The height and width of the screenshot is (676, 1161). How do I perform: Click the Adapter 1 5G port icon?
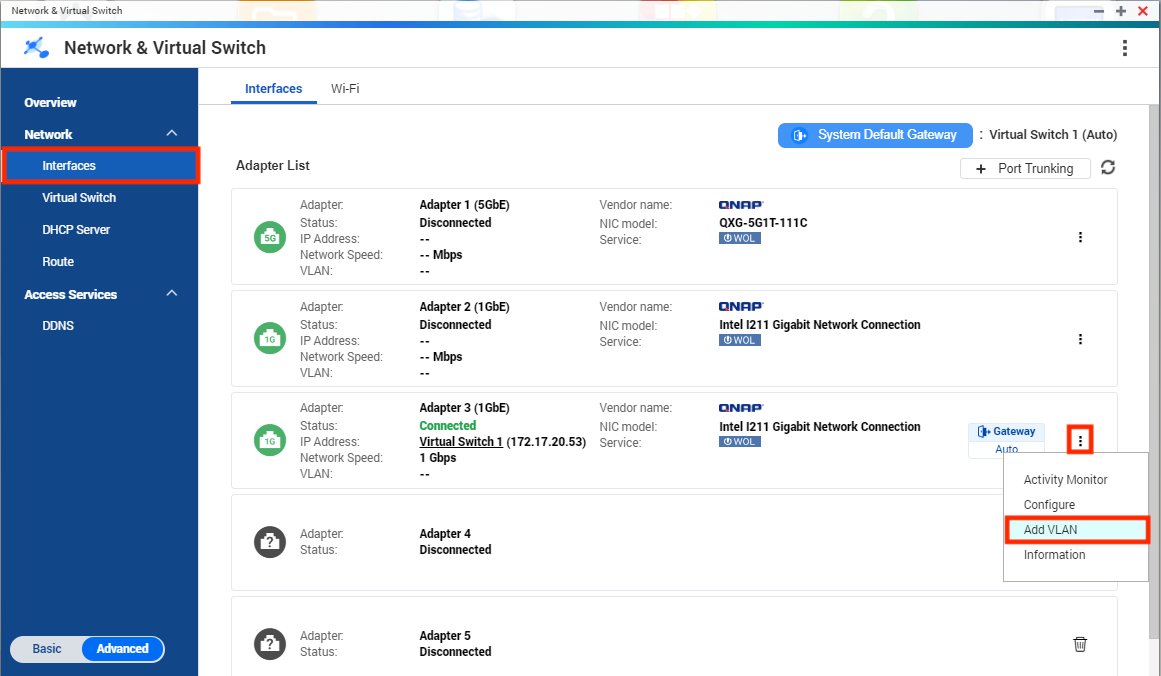(270, 238)
